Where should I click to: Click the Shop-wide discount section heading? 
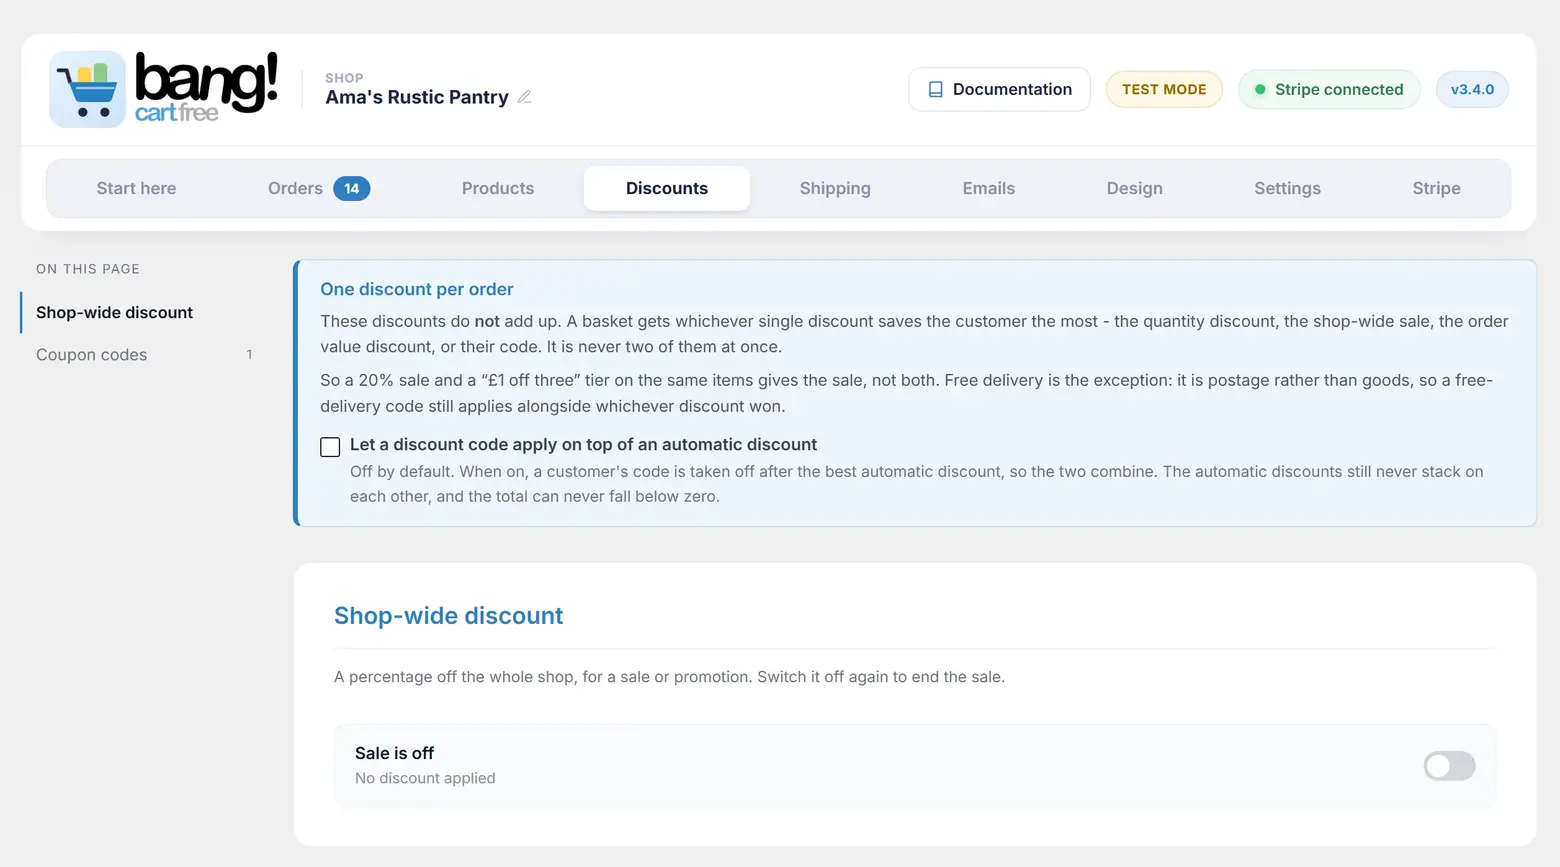[448, 616]
